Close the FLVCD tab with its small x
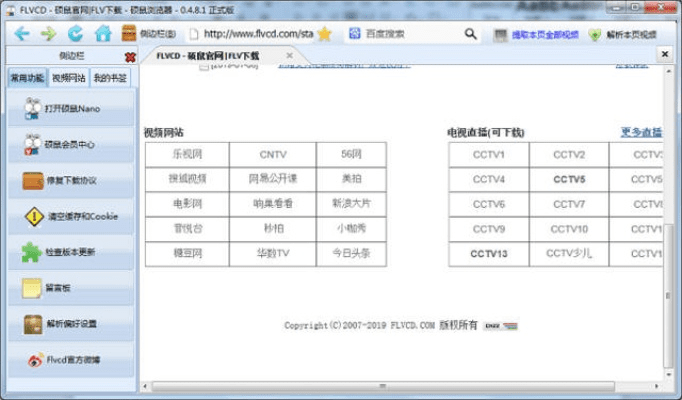The width and height of the screenshot is (682, 400). tap(290, 56)
